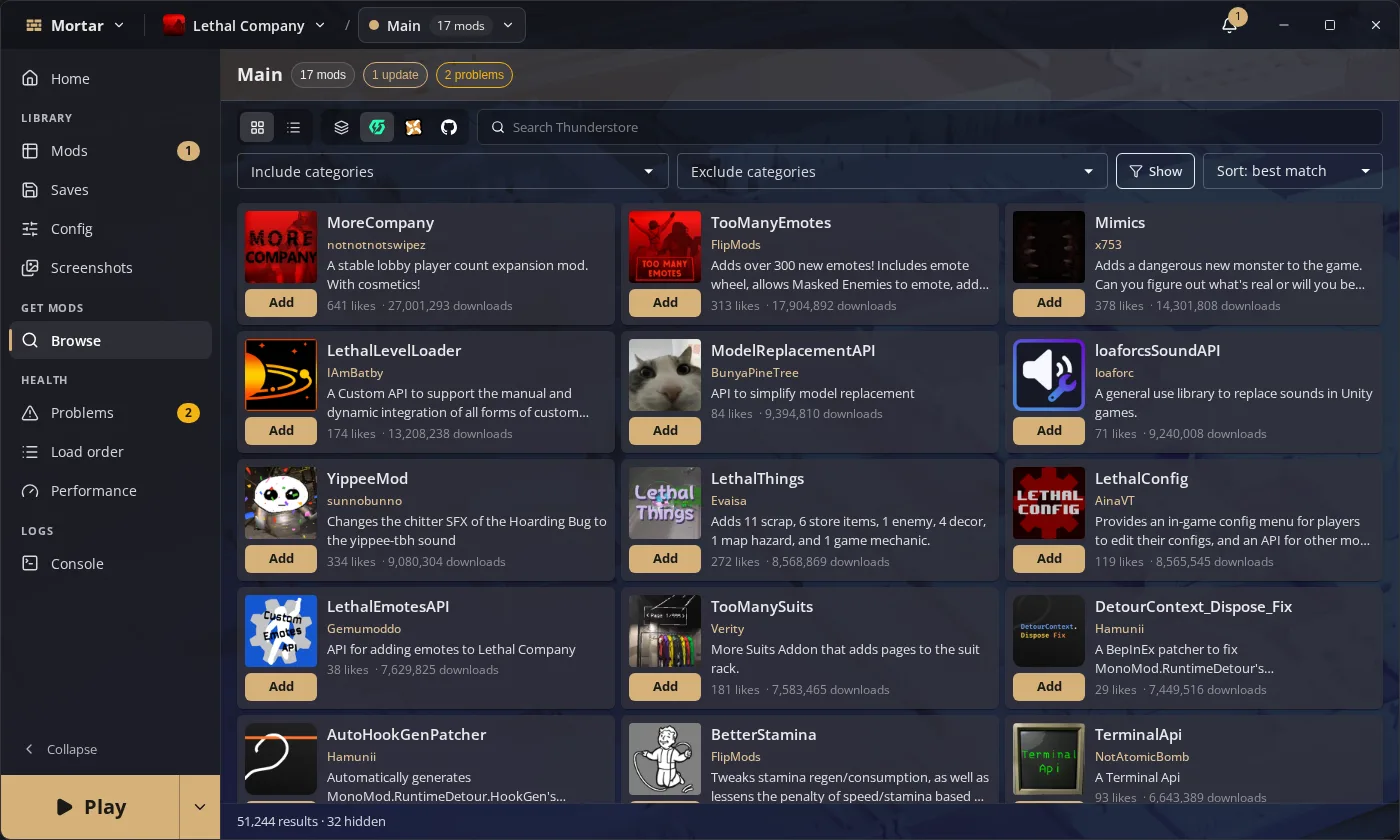This screenshot has width=1400, height=840.
Task: Add the LethalEmotesAPI mod
Action: pos(281,686)
